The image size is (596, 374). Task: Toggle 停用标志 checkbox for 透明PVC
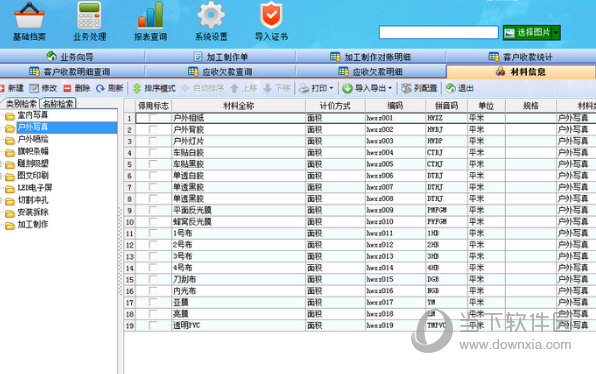[x=153, y=325]
